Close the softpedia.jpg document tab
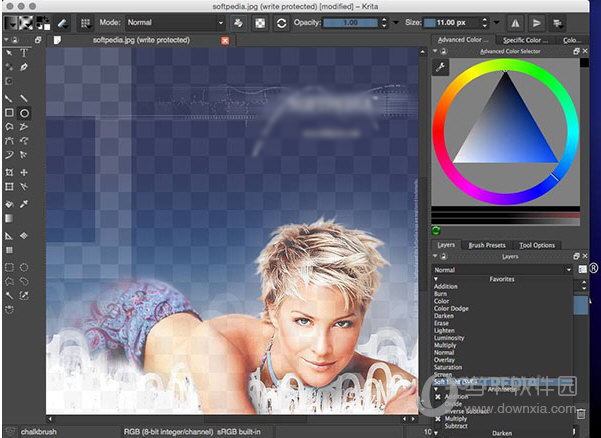This screenshot has height=438, width=601. 225,41
